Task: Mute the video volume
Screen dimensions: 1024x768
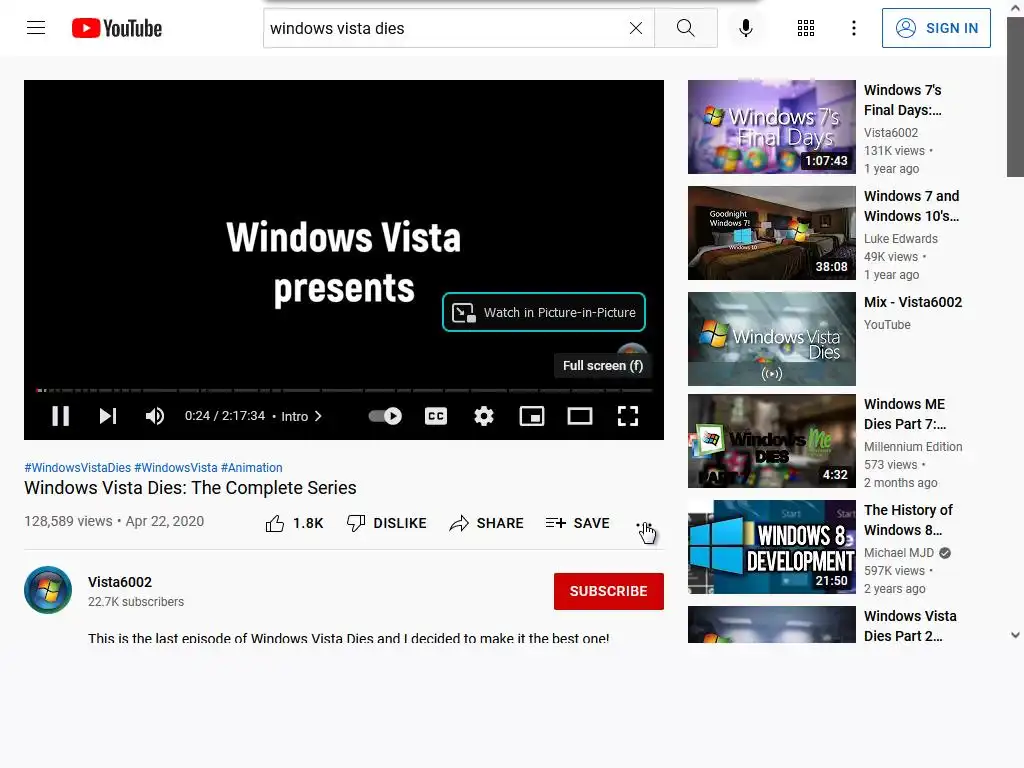Action: (155, 416)
